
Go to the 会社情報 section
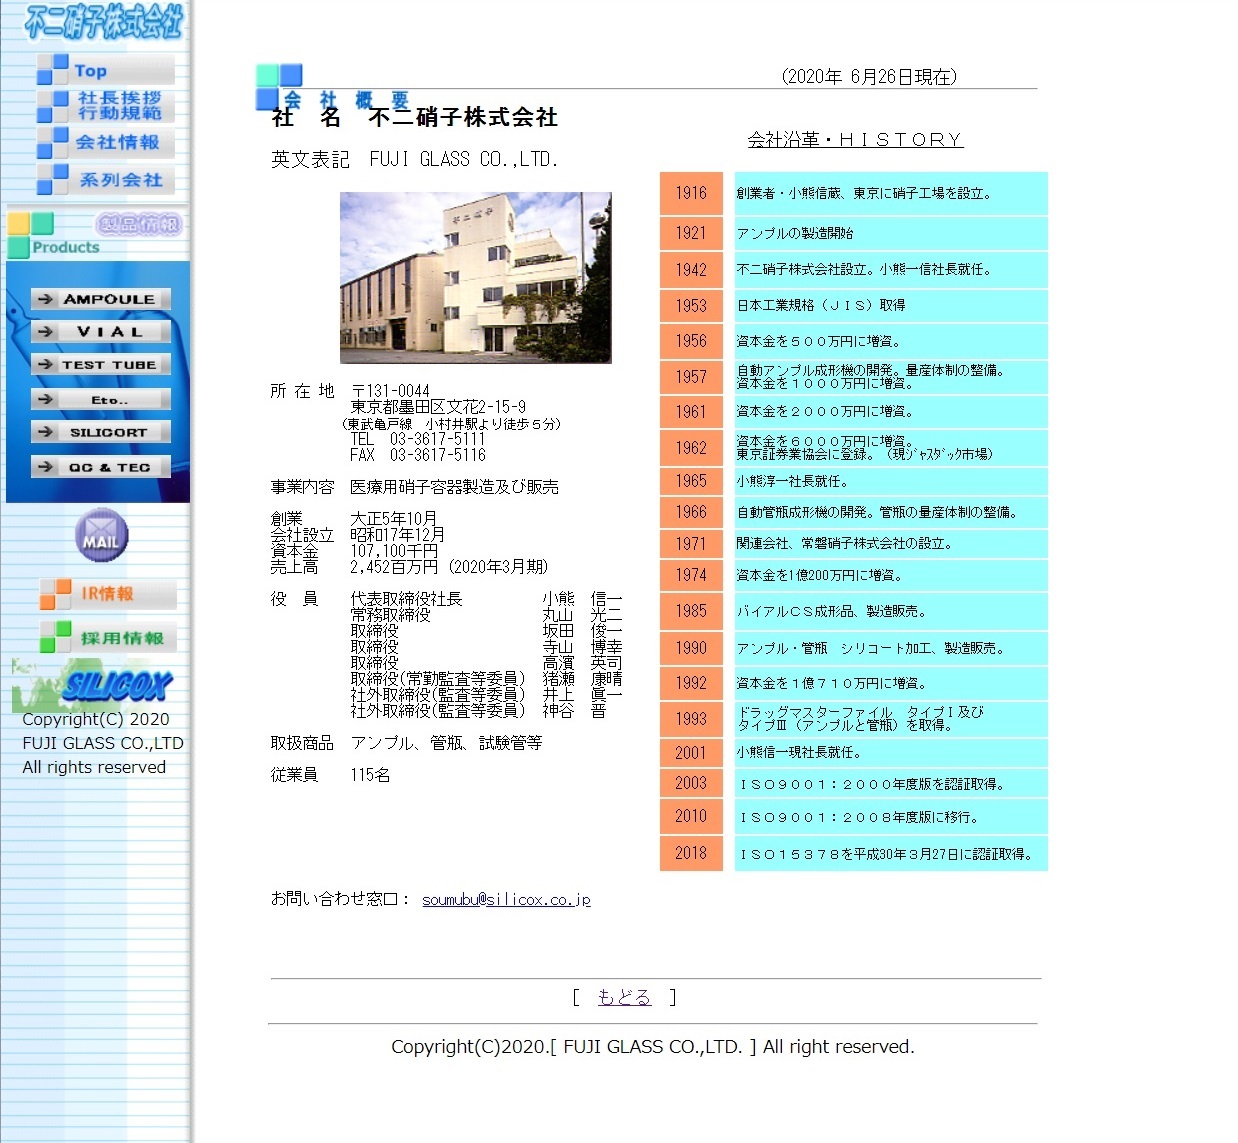(105, 142)
